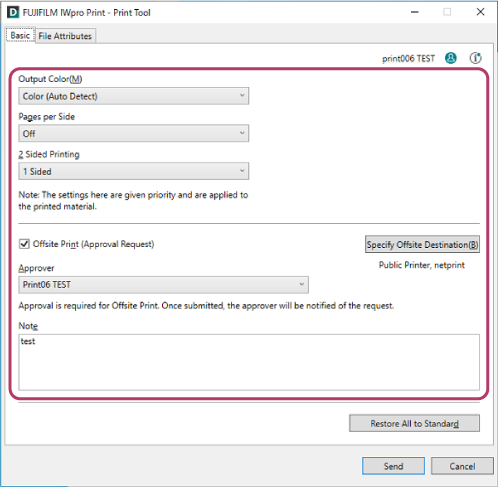This screenshot has height=487, width=499.
Task: Expand the Pages per Side dropdown
Action: pos(134,133)
